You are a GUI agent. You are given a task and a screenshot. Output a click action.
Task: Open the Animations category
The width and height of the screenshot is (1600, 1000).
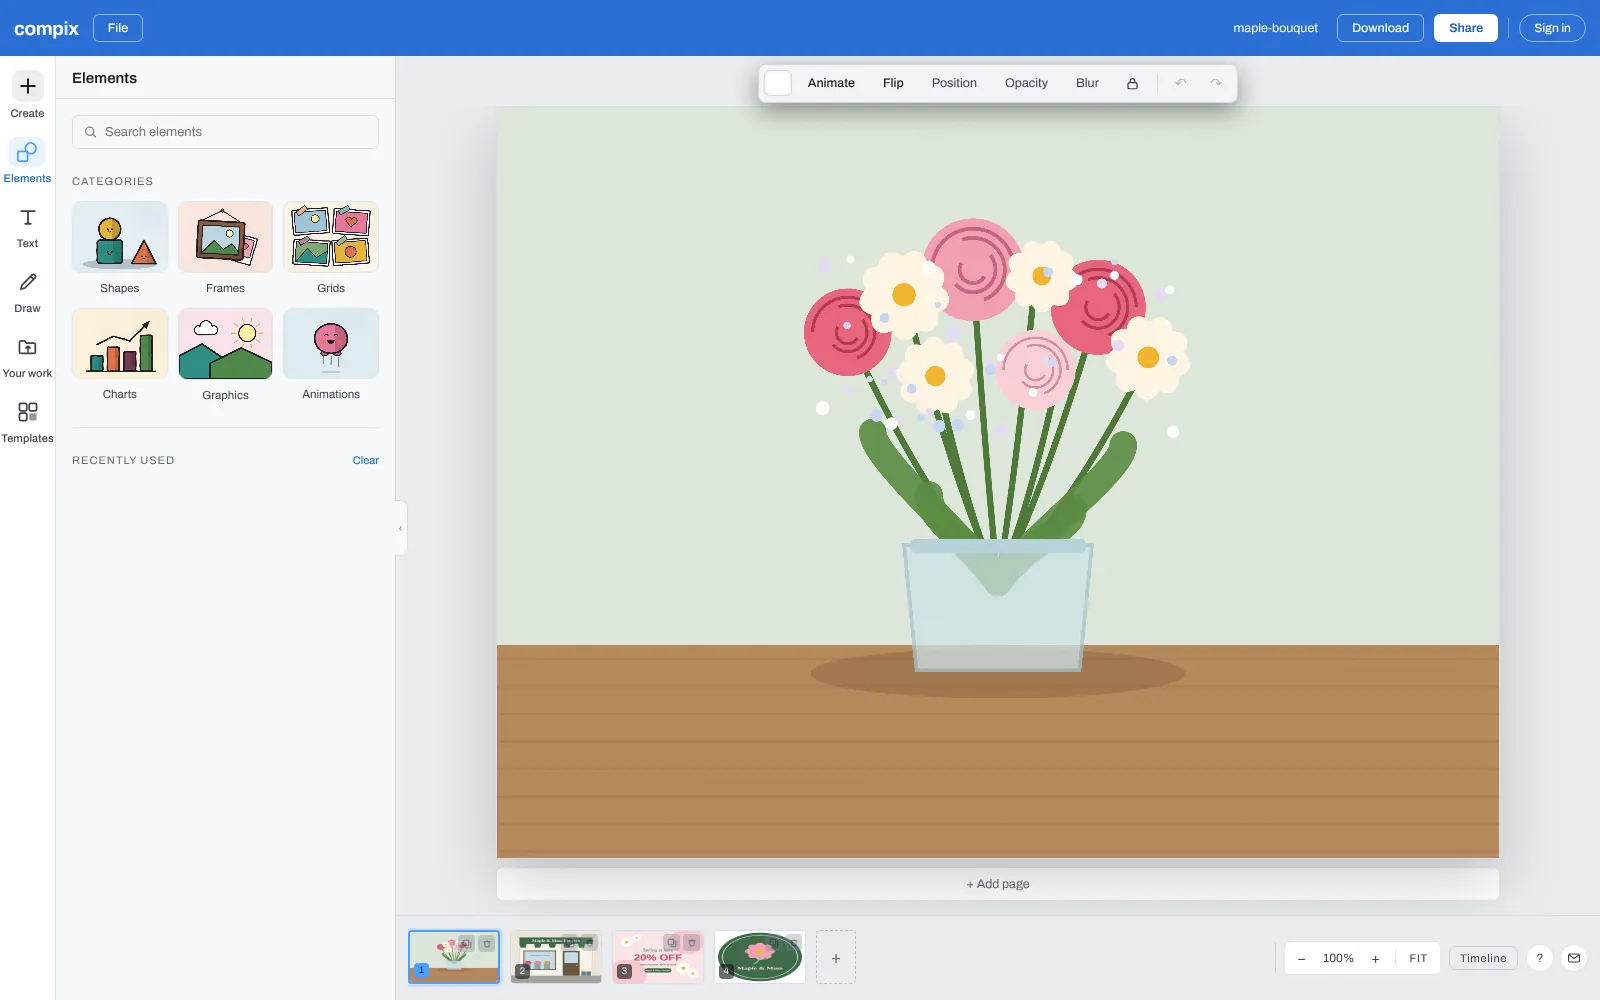point(331,355)
